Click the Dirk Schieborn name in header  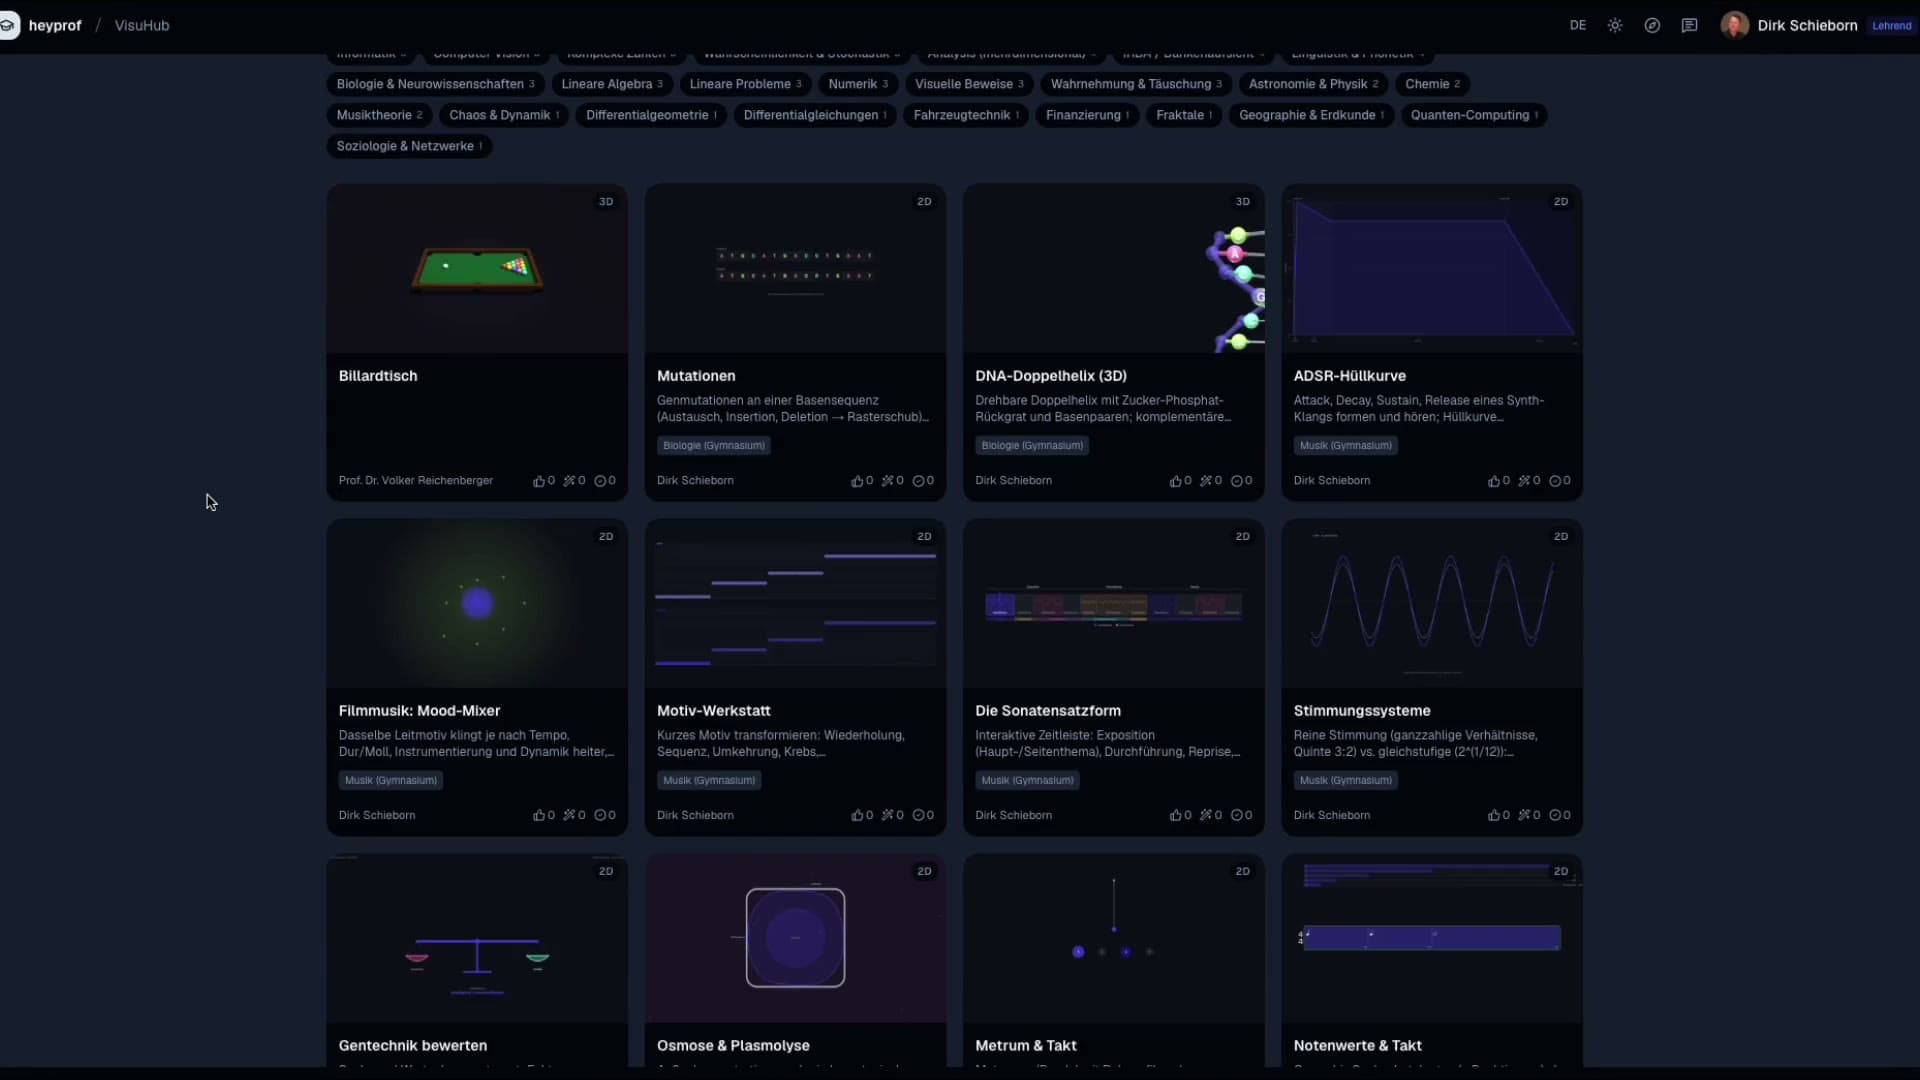click(1807, 26)
